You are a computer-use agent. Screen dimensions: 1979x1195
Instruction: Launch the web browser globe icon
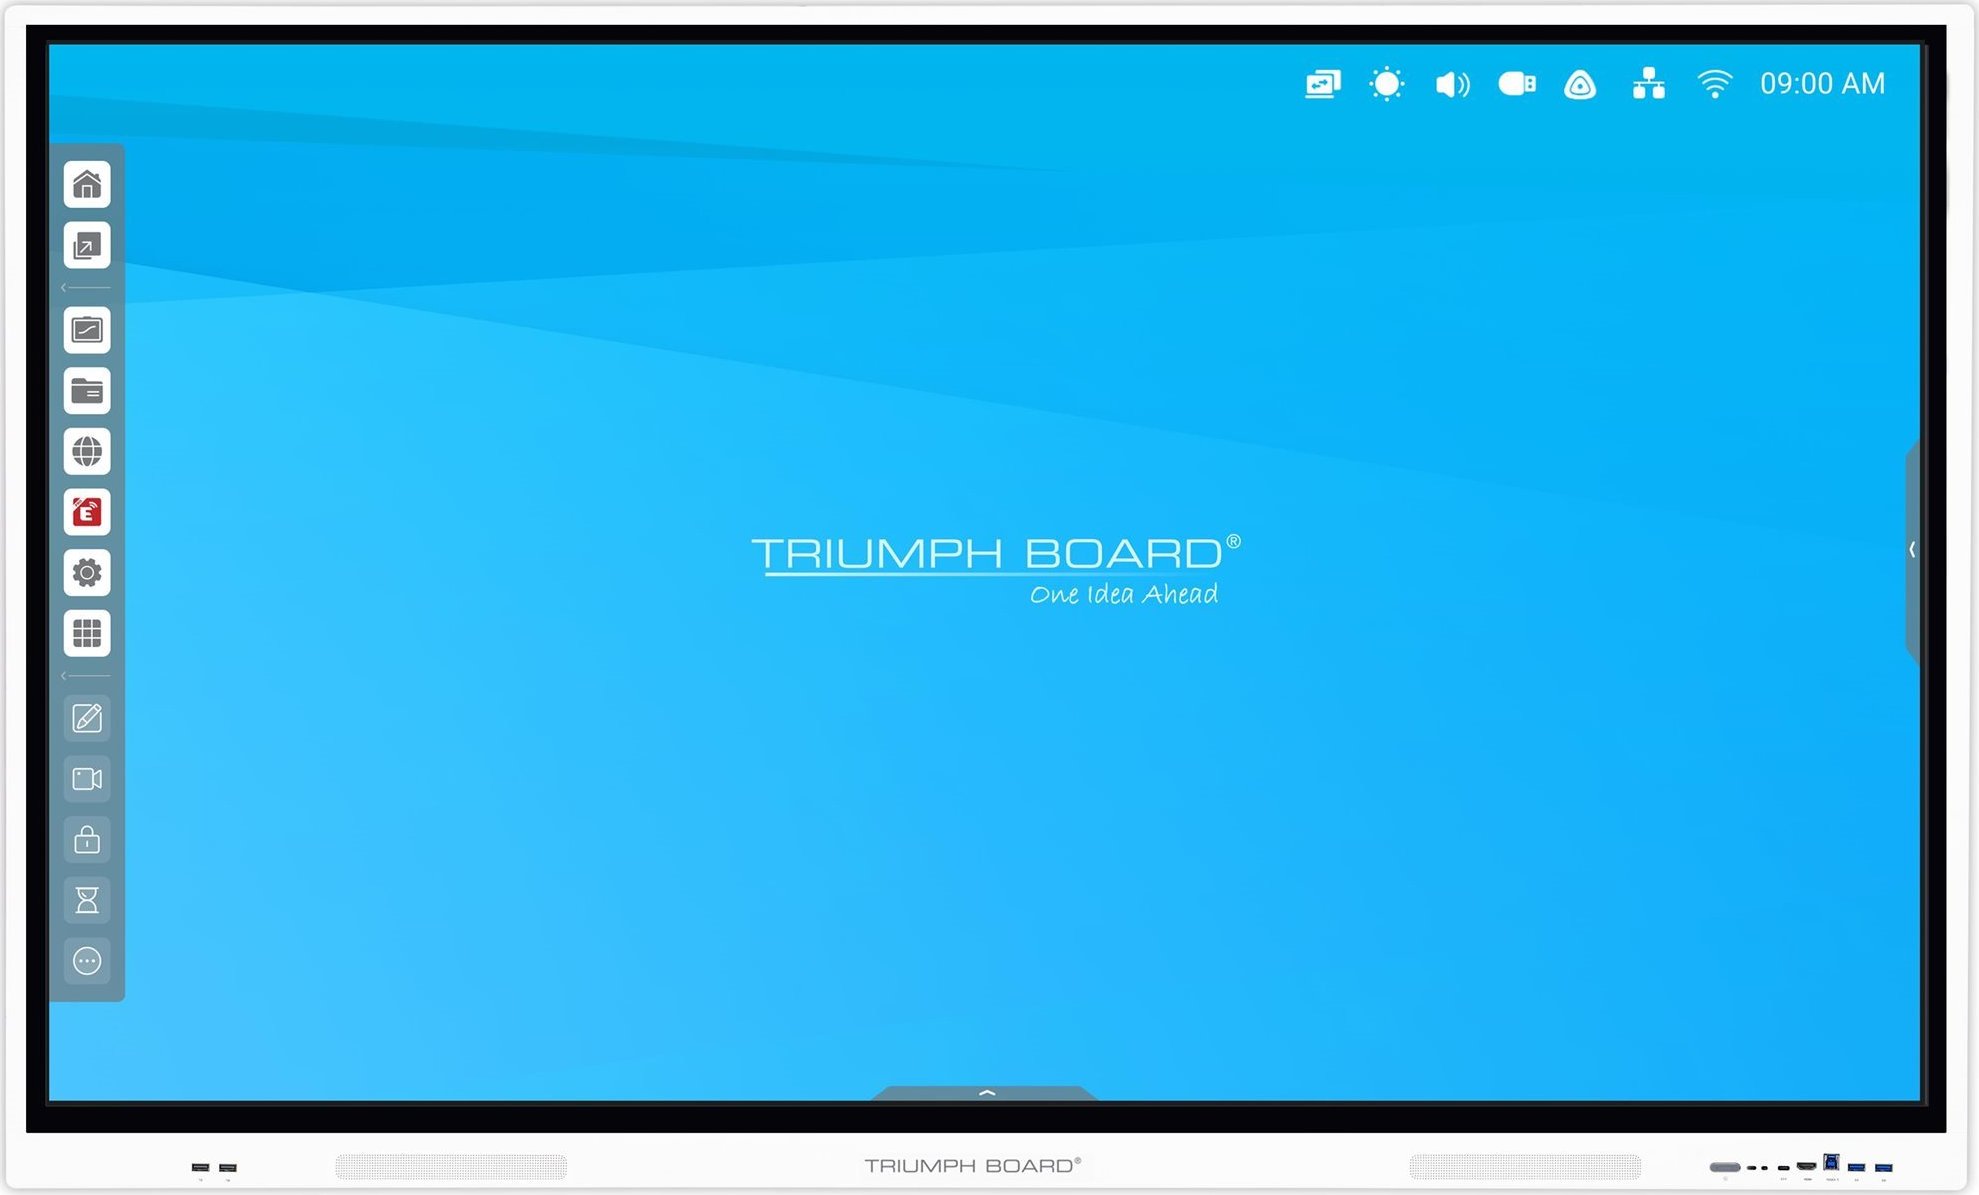87,452
